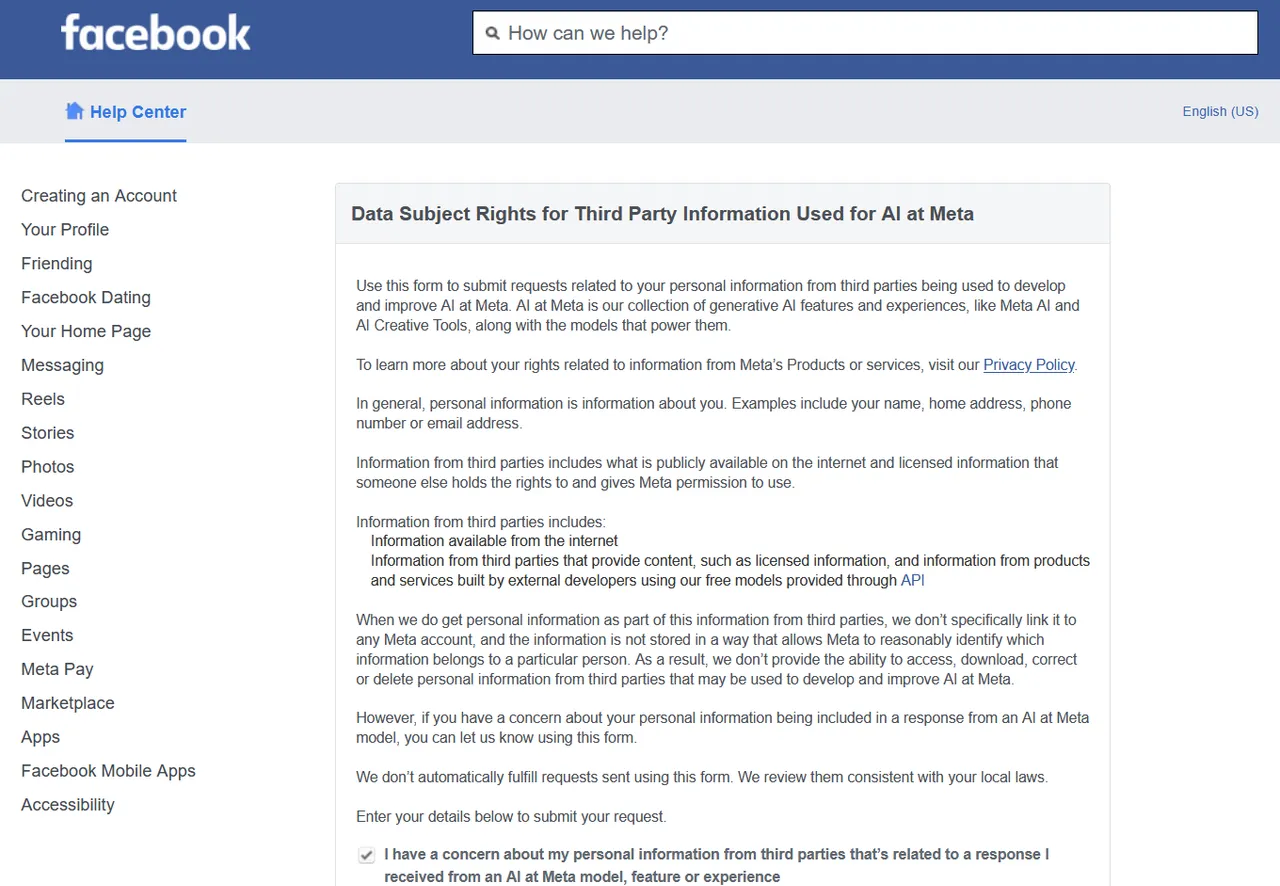The image size is (1280, 886).
Task: Open the Marketplace help topic
Action: click(68, 703)
